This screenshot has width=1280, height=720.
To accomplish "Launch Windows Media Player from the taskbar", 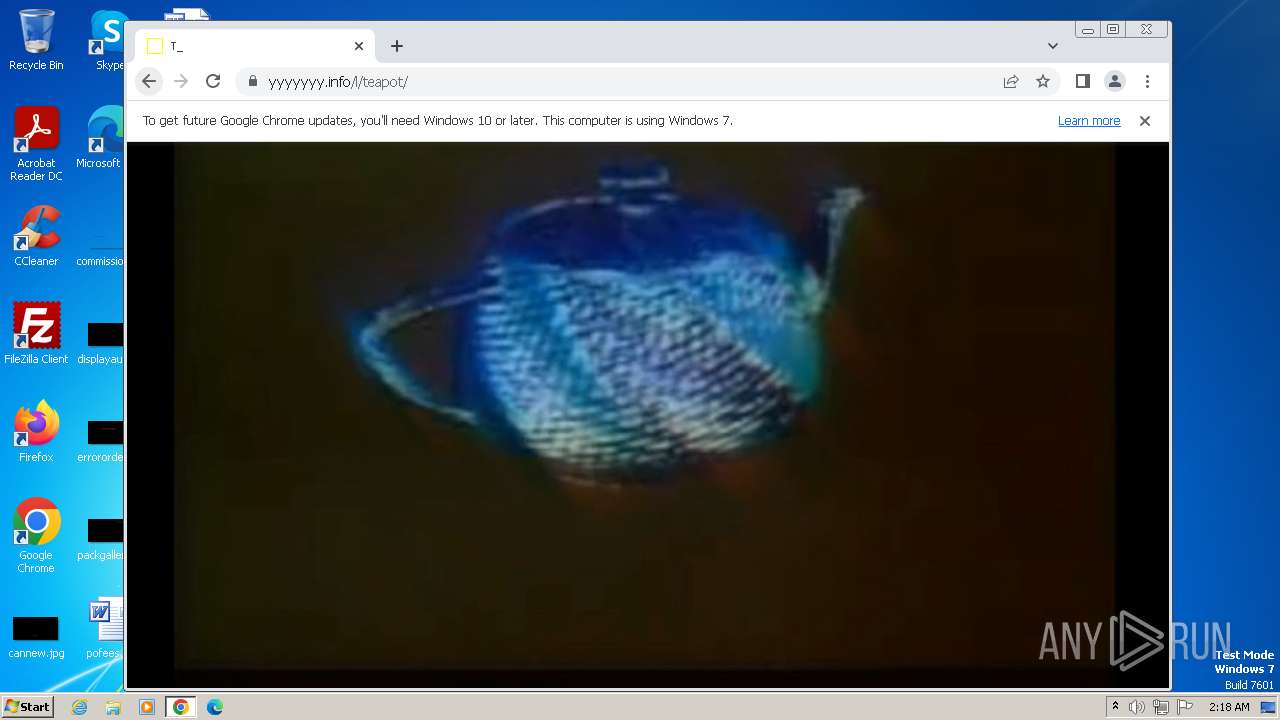I will 147,707.
